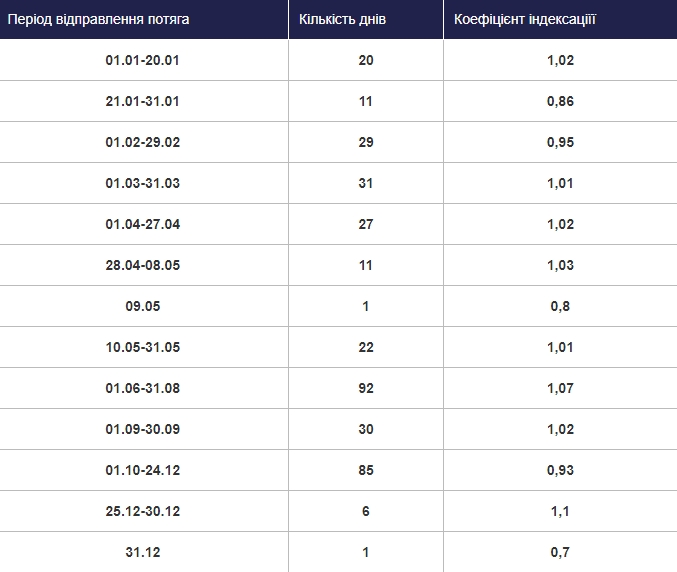Select the 10.05-31.05 period cell

142,347
